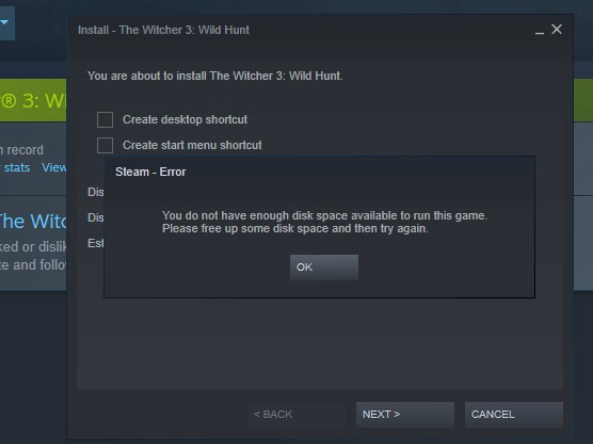The image size is (593, 444).
Task: Click the 'You are about to install' text
Action: 215,76
